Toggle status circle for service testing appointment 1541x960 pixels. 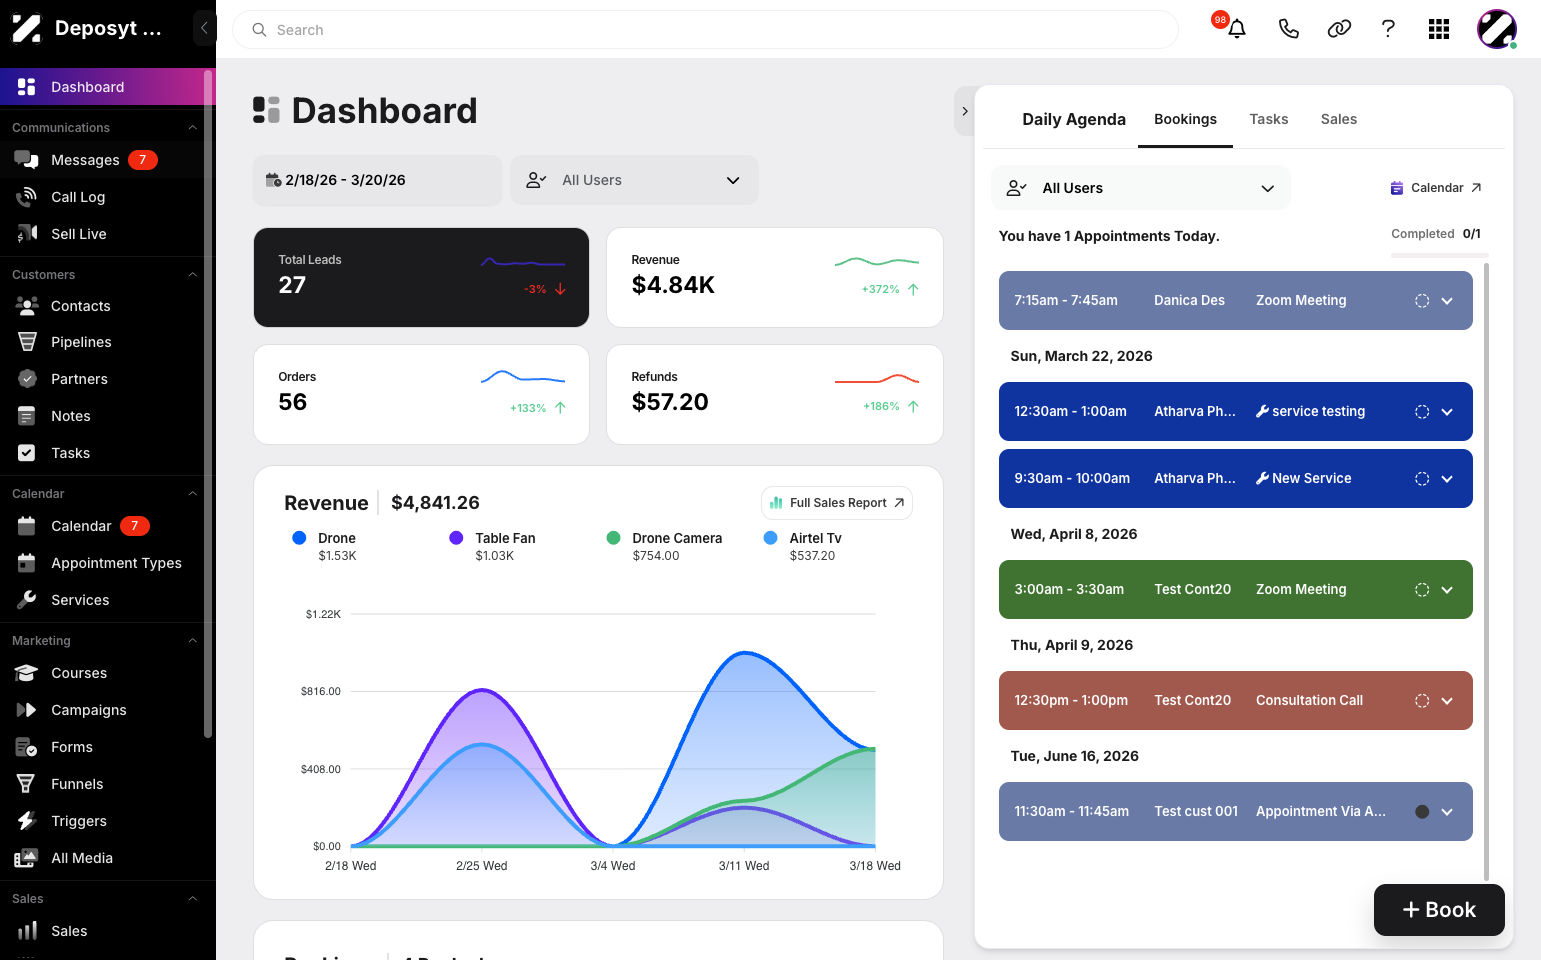[x=1422, y=412]
